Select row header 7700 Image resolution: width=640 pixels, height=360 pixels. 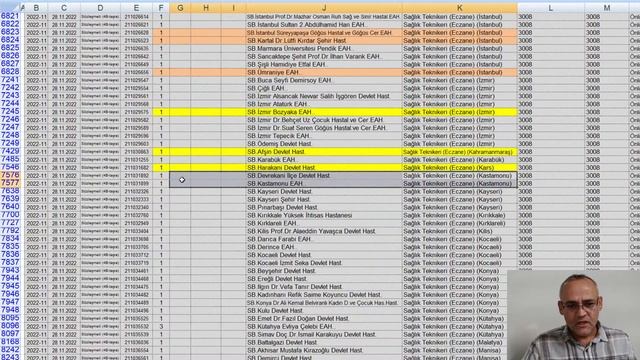[x=10, y=215]
